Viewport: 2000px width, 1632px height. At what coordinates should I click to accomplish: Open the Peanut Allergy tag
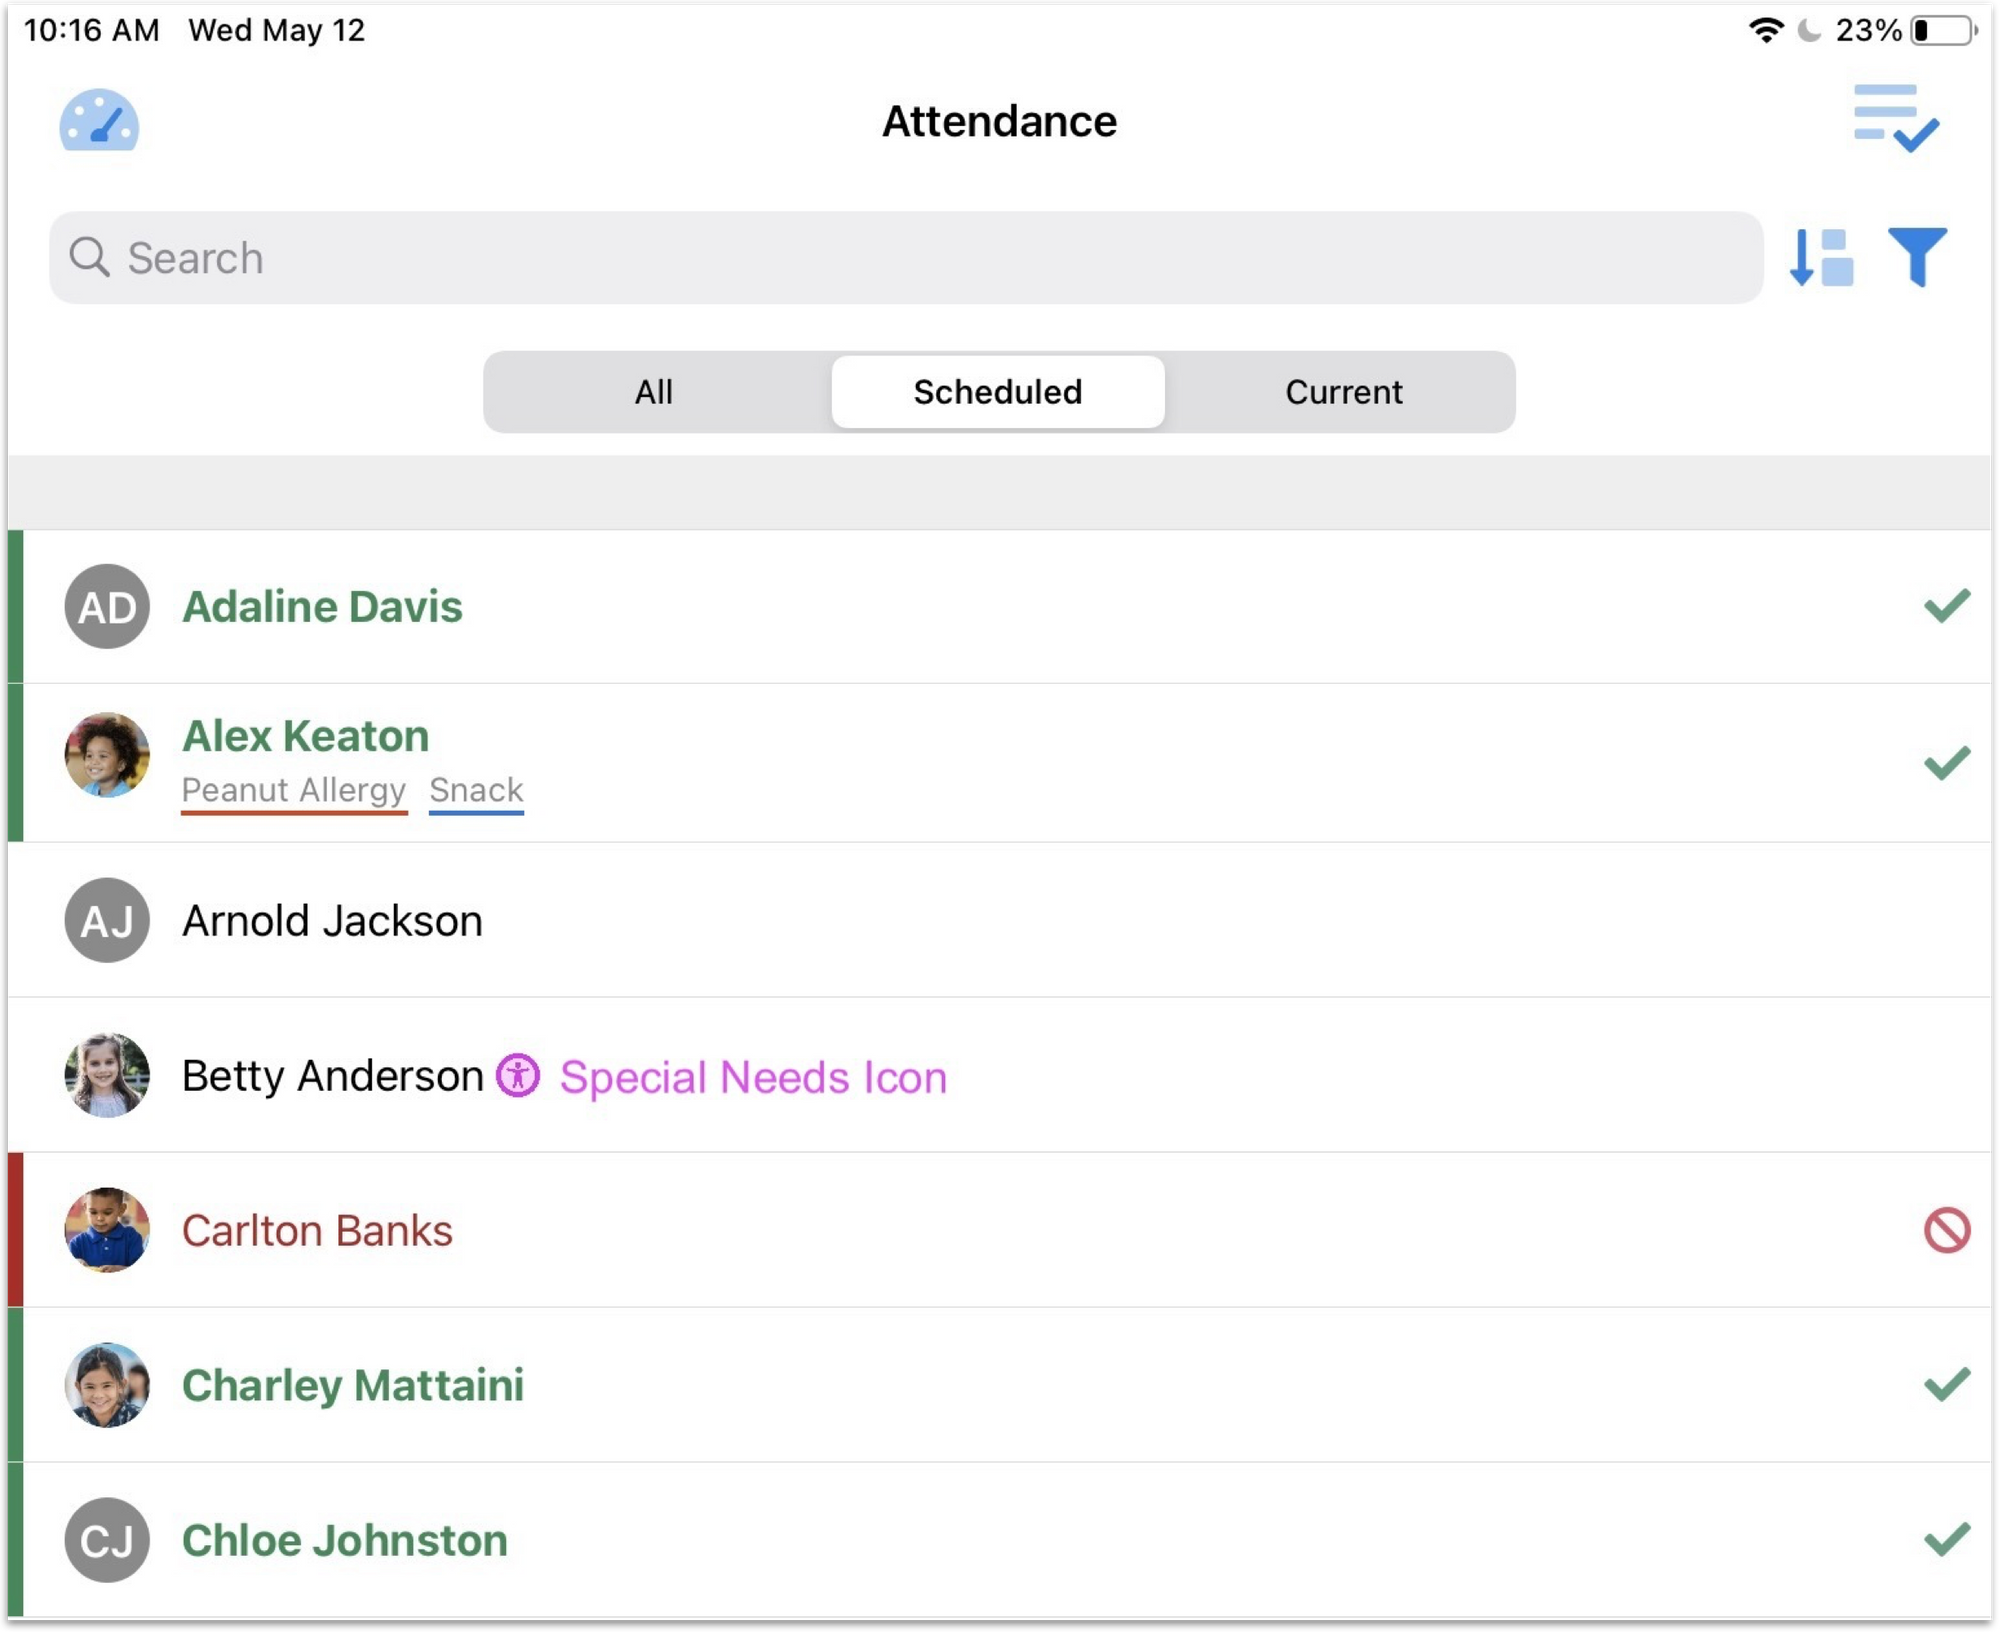[294, 790]
